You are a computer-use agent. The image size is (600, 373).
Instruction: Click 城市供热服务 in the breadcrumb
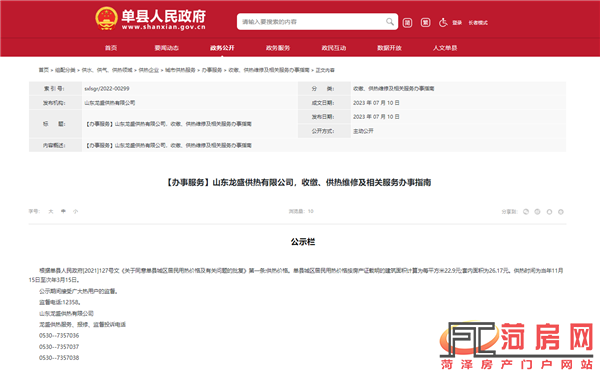tap(180, 70)
